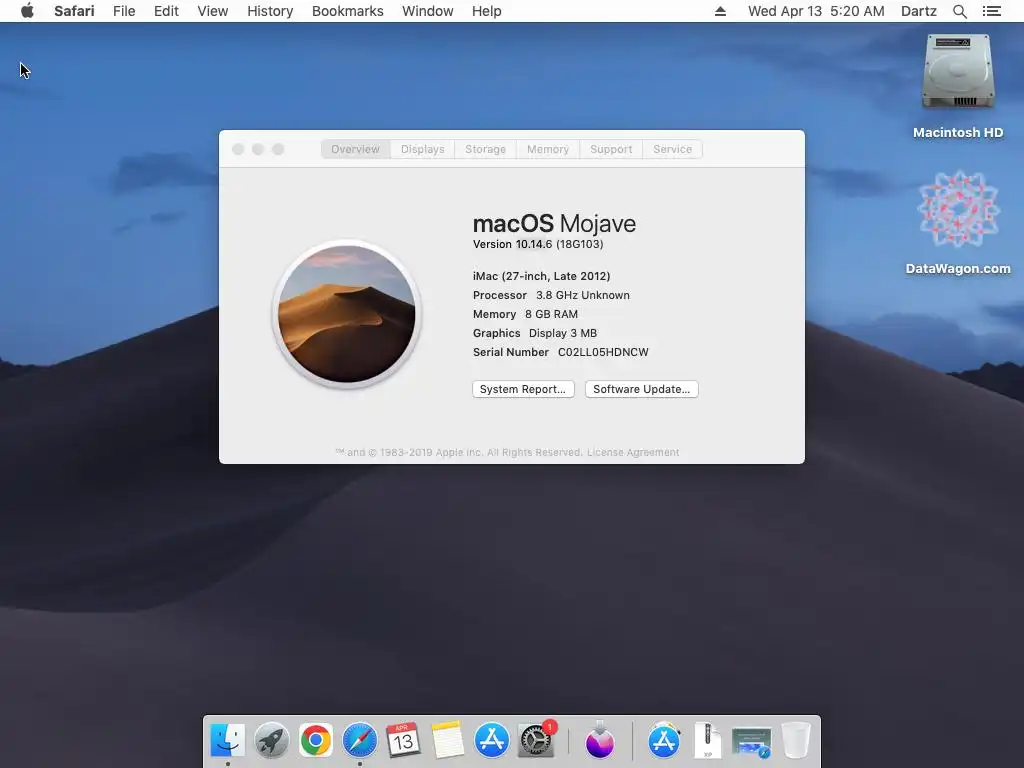Switch to the Service tab
The width and height of the screenshot is (1024, 768).
pos(672,149)
